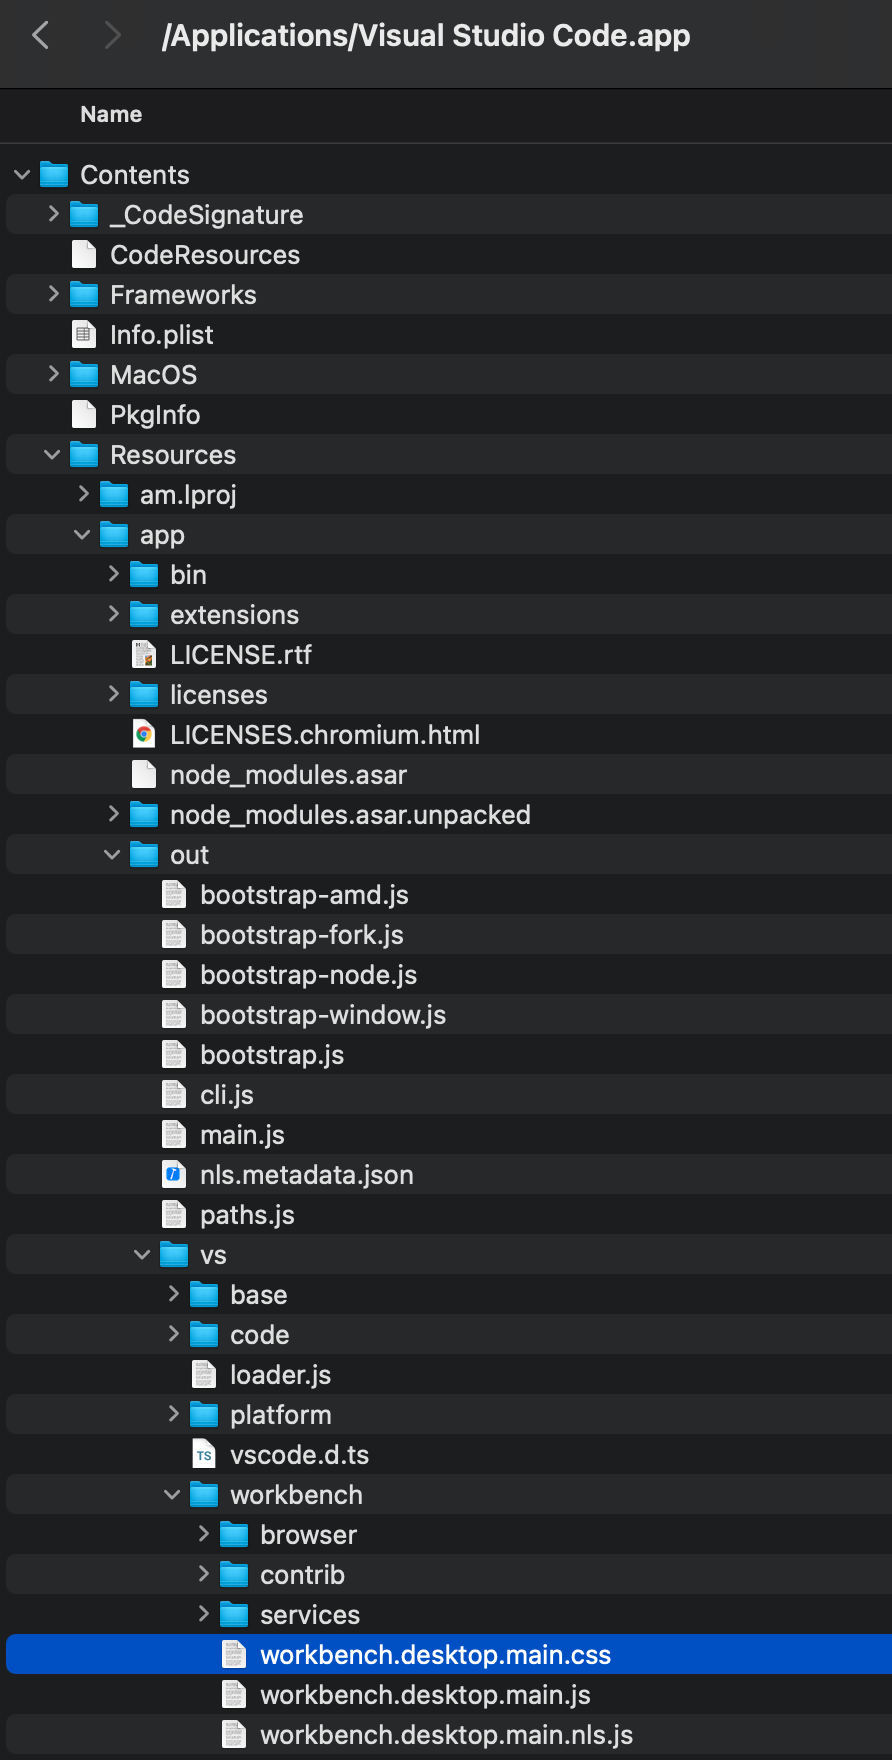The width and height of the screenshot is (892, 1760).
Task: Expand the platform folder
Action: point(173,1414)
